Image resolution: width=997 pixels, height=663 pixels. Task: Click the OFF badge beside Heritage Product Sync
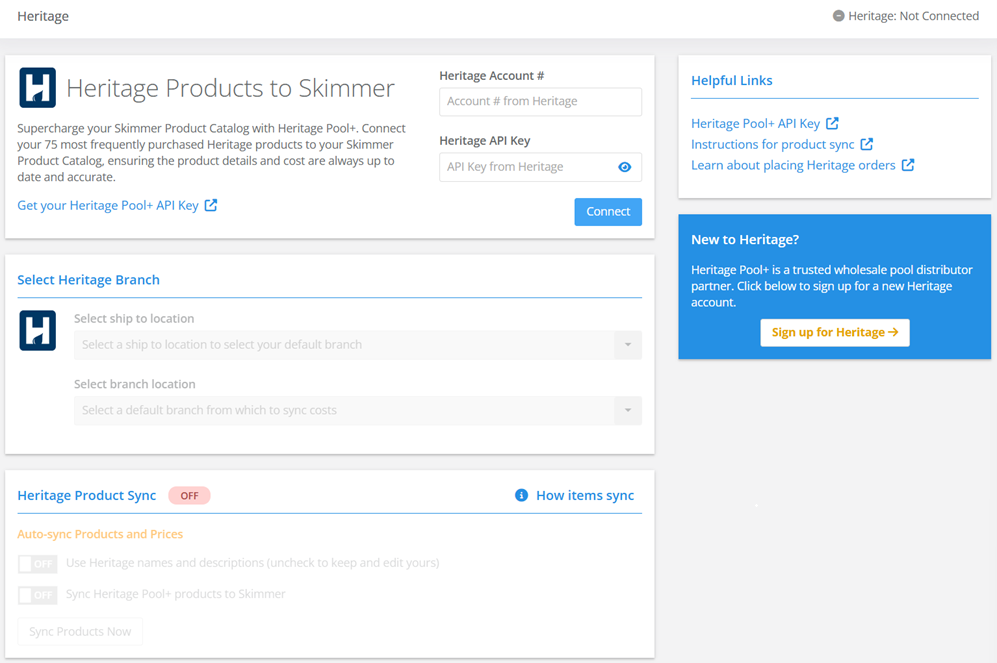(x=189, y=496)
